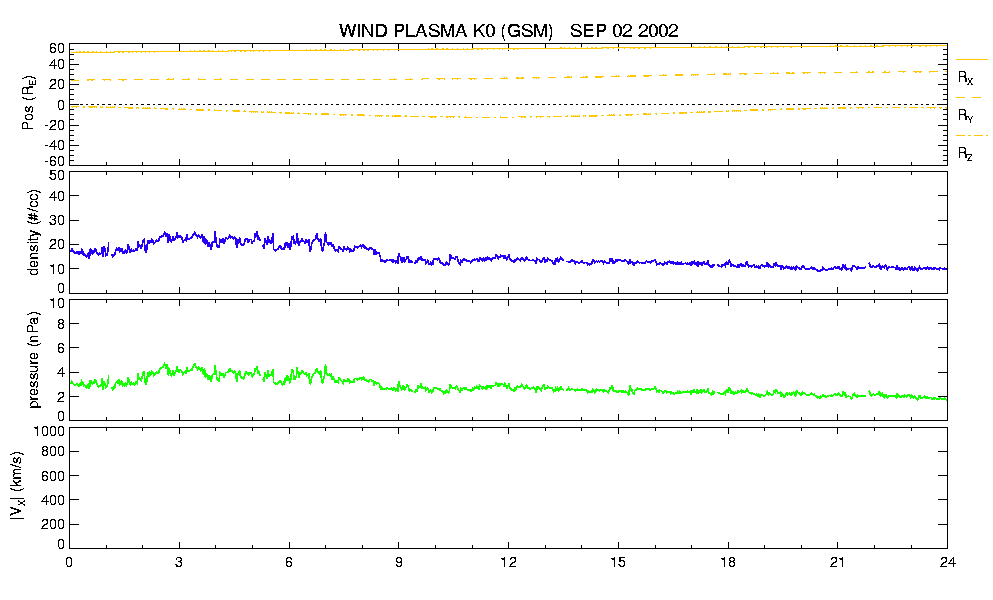This screenshot has height=600, width=993.
Task: Click the dotted zero line in position panel
Action: tap(507, 105)
